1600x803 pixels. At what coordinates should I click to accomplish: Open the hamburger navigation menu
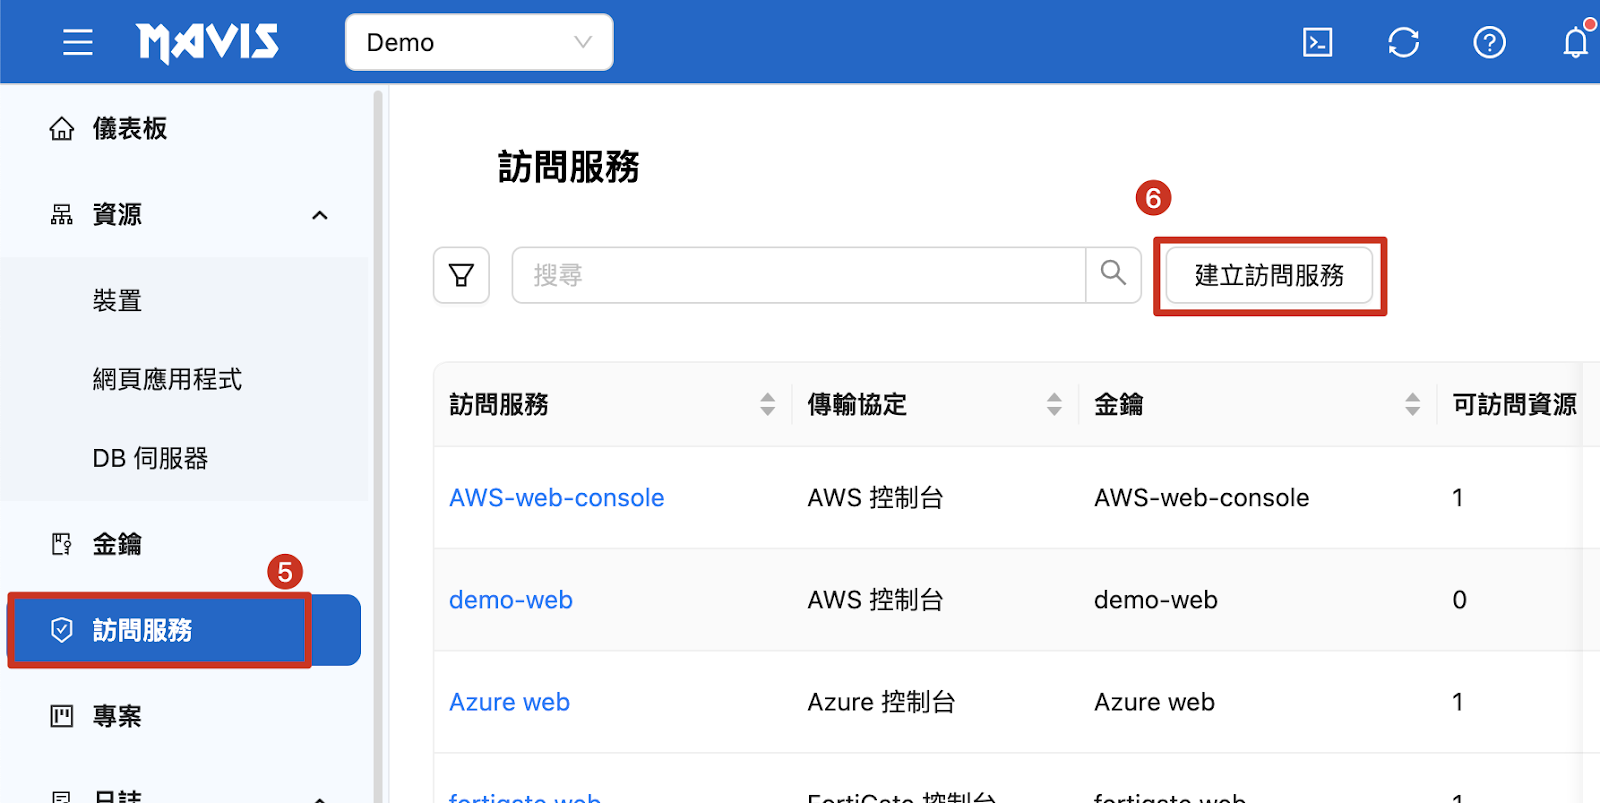[x=77, y=42]
